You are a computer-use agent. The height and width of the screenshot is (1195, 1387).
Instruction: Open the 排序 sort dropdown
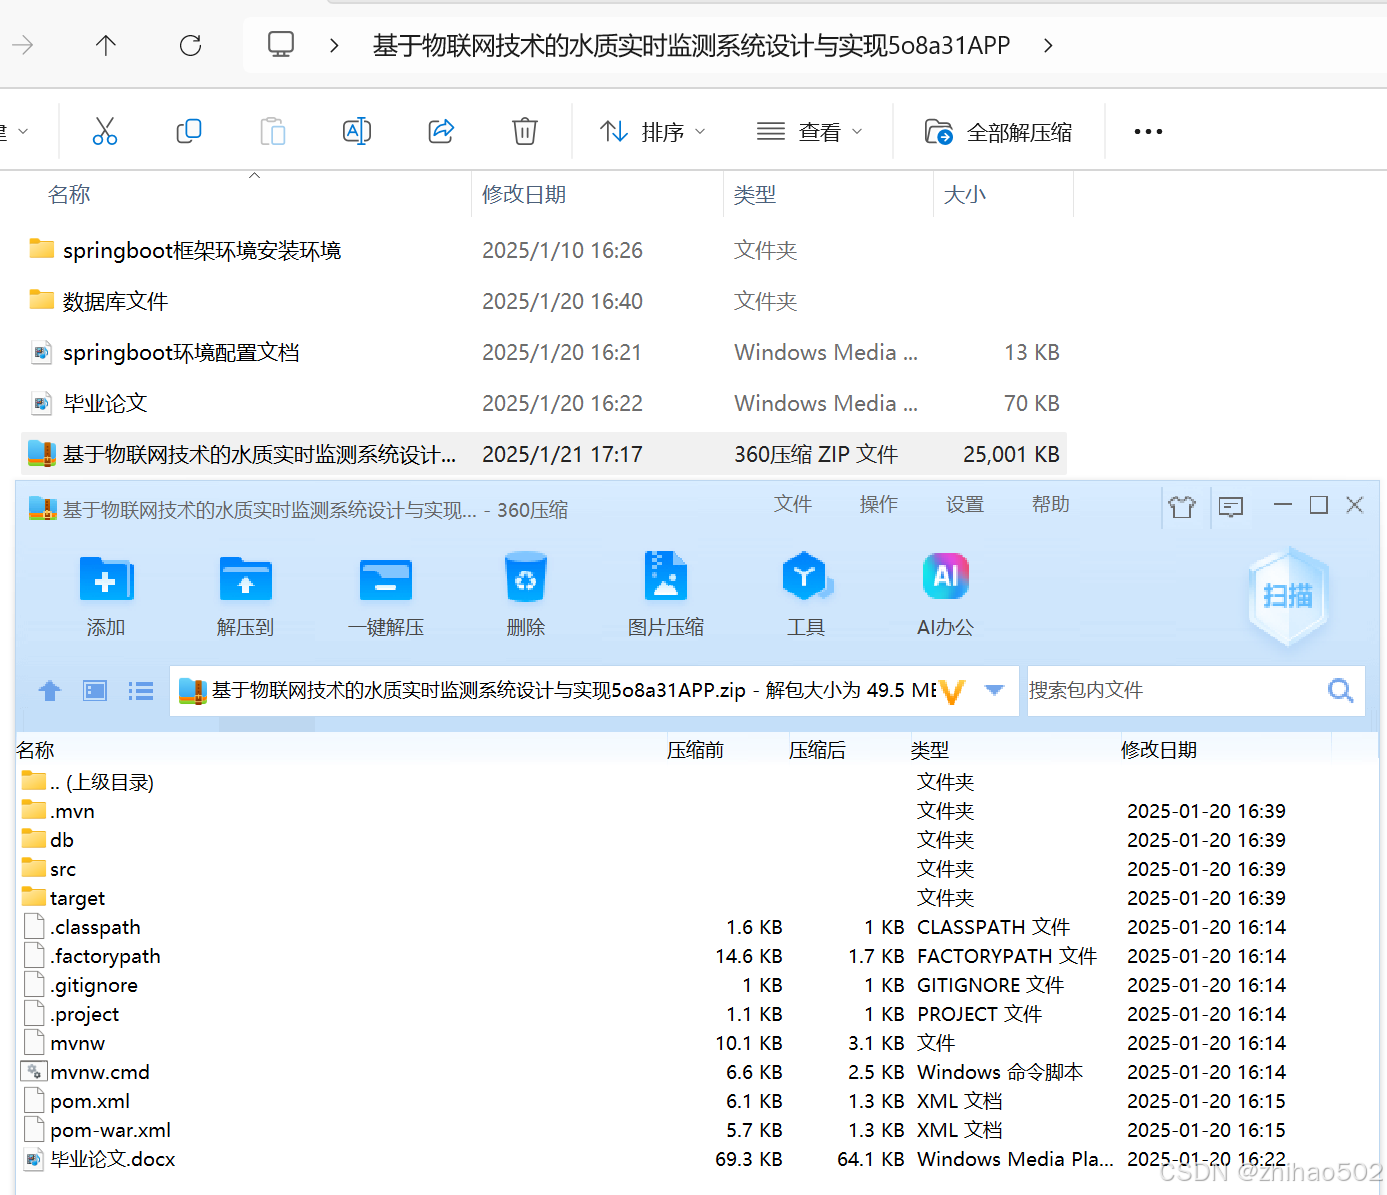653,131
